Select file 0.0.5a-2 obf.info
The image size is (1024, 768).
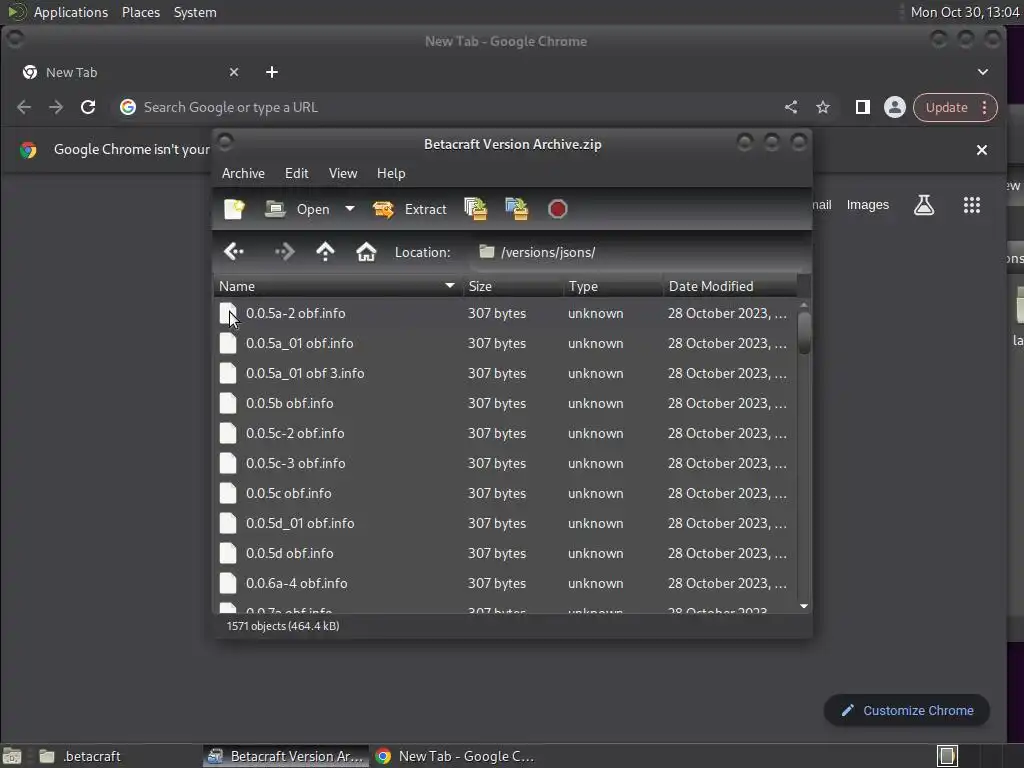(x=505, y=313)
